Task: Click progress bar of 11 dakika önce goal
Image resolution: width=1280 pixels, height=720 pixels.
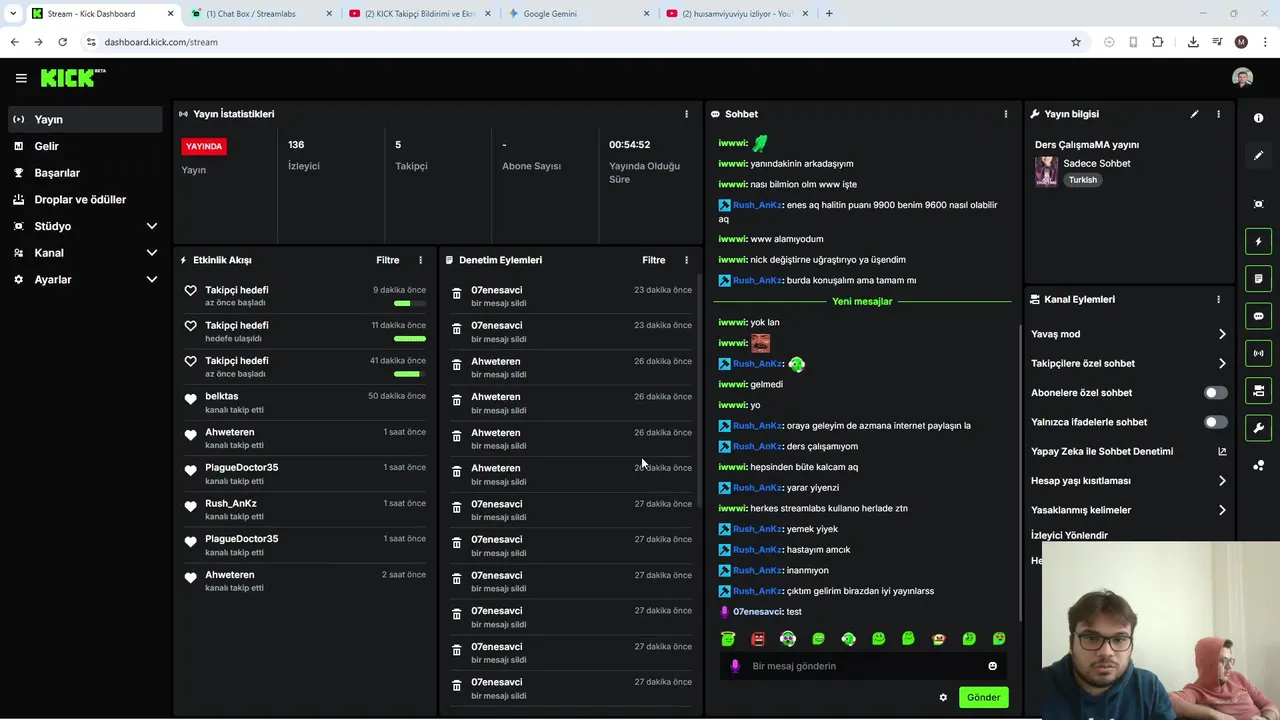Action: point(409,339)
